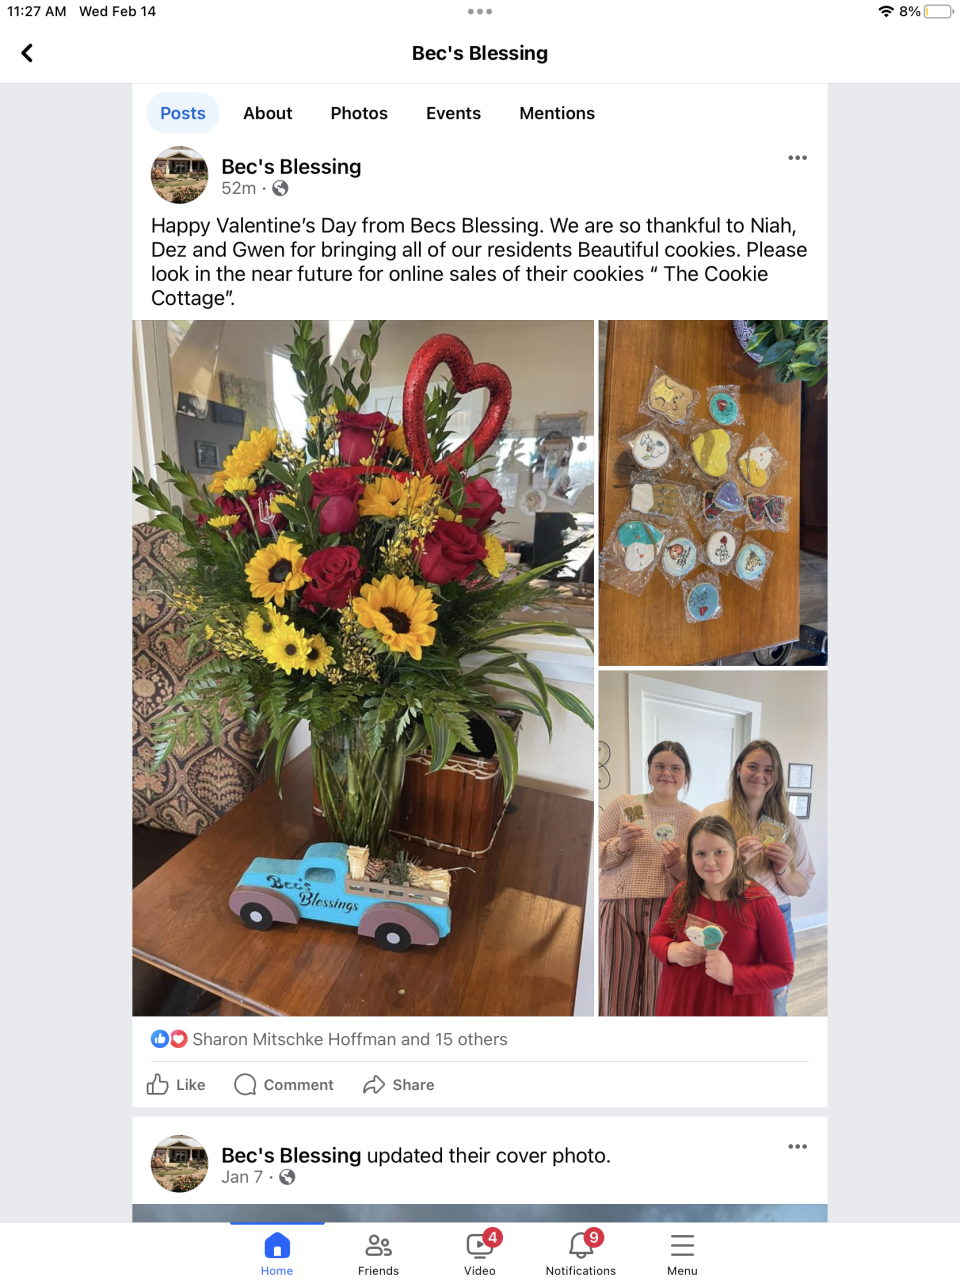The height and width of the screenshot is (1280, 960).
Task: Open Bec's Blessing page name link on post
Action: [x=291, y=167]
